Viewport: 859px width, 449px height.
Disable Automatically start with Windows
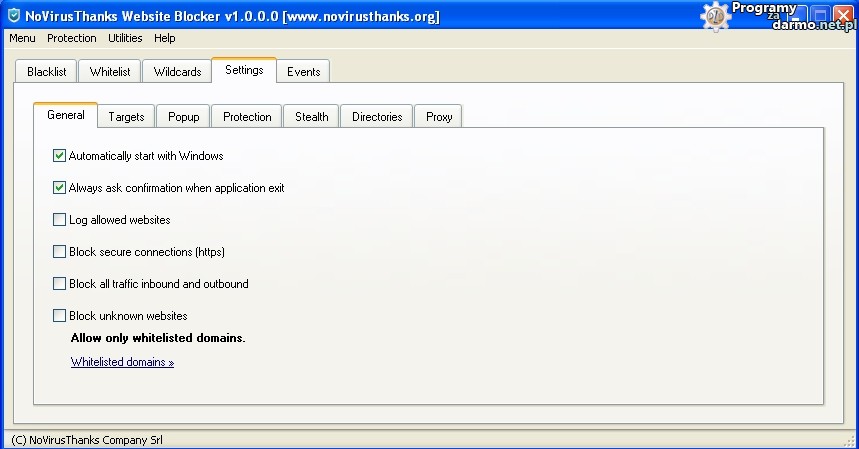coord(60,156)
